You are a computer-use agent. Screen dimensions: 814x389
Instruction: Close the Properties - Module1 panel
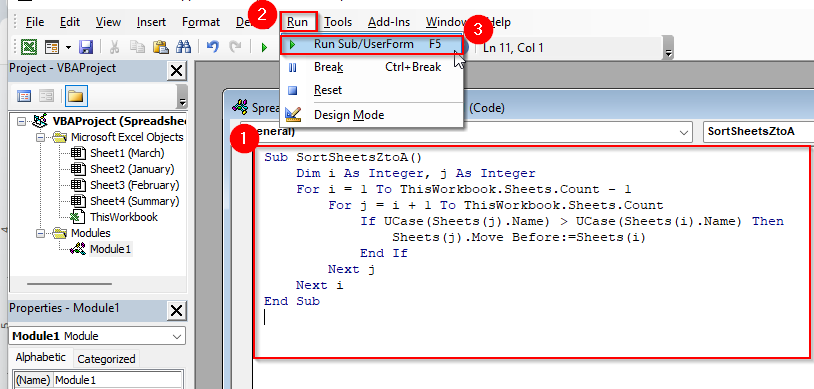(x=177, y=311)
